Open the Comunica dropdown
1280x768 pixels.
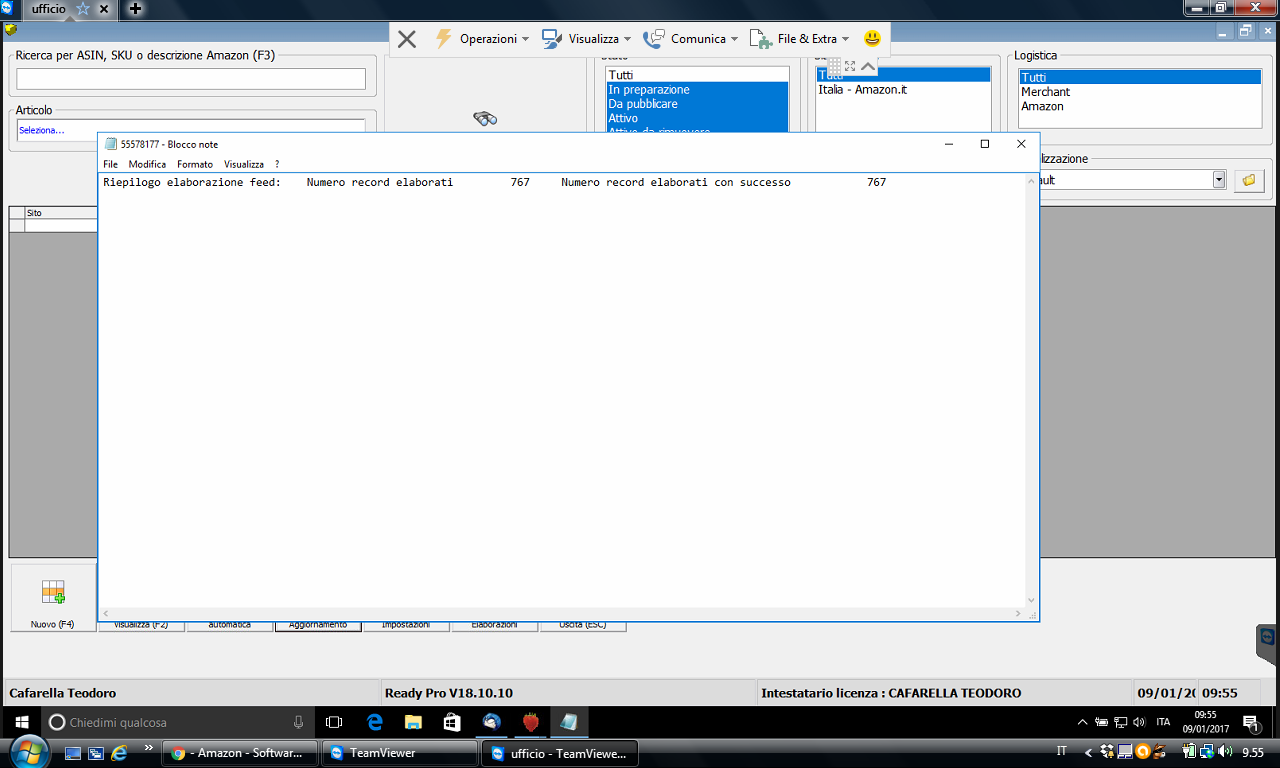(691, 39)
